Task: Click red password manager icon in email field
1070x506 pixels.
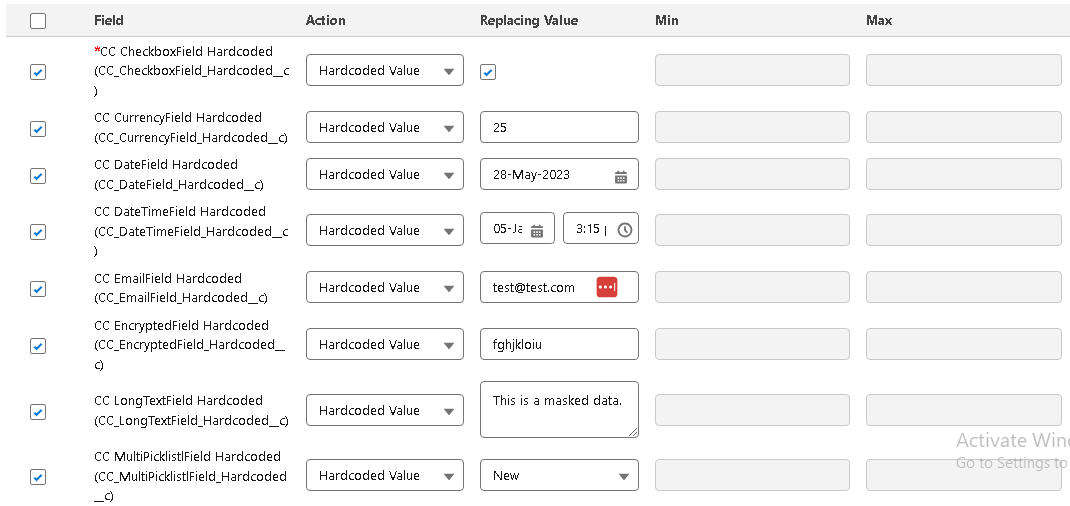Action: [607, 287]
